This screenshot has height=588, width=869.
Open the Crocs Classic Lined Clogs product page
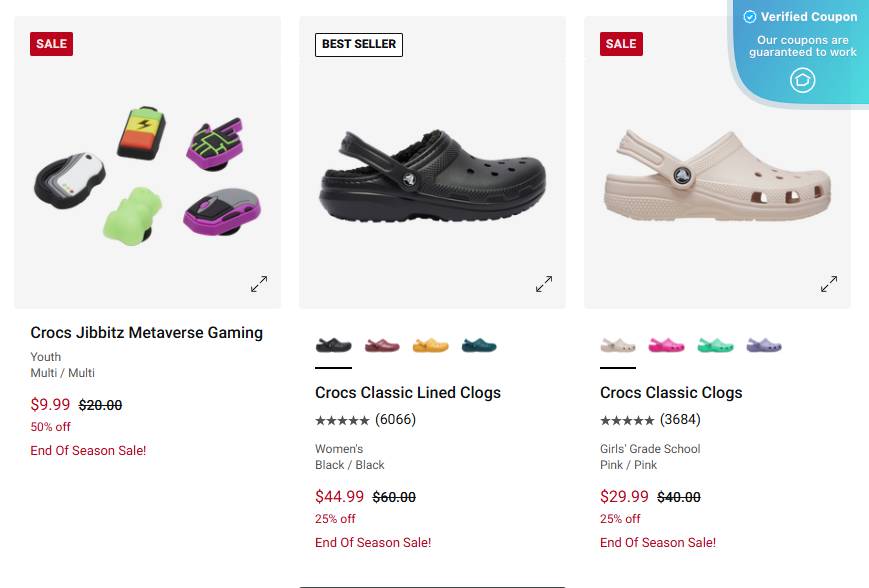point(408,392)
